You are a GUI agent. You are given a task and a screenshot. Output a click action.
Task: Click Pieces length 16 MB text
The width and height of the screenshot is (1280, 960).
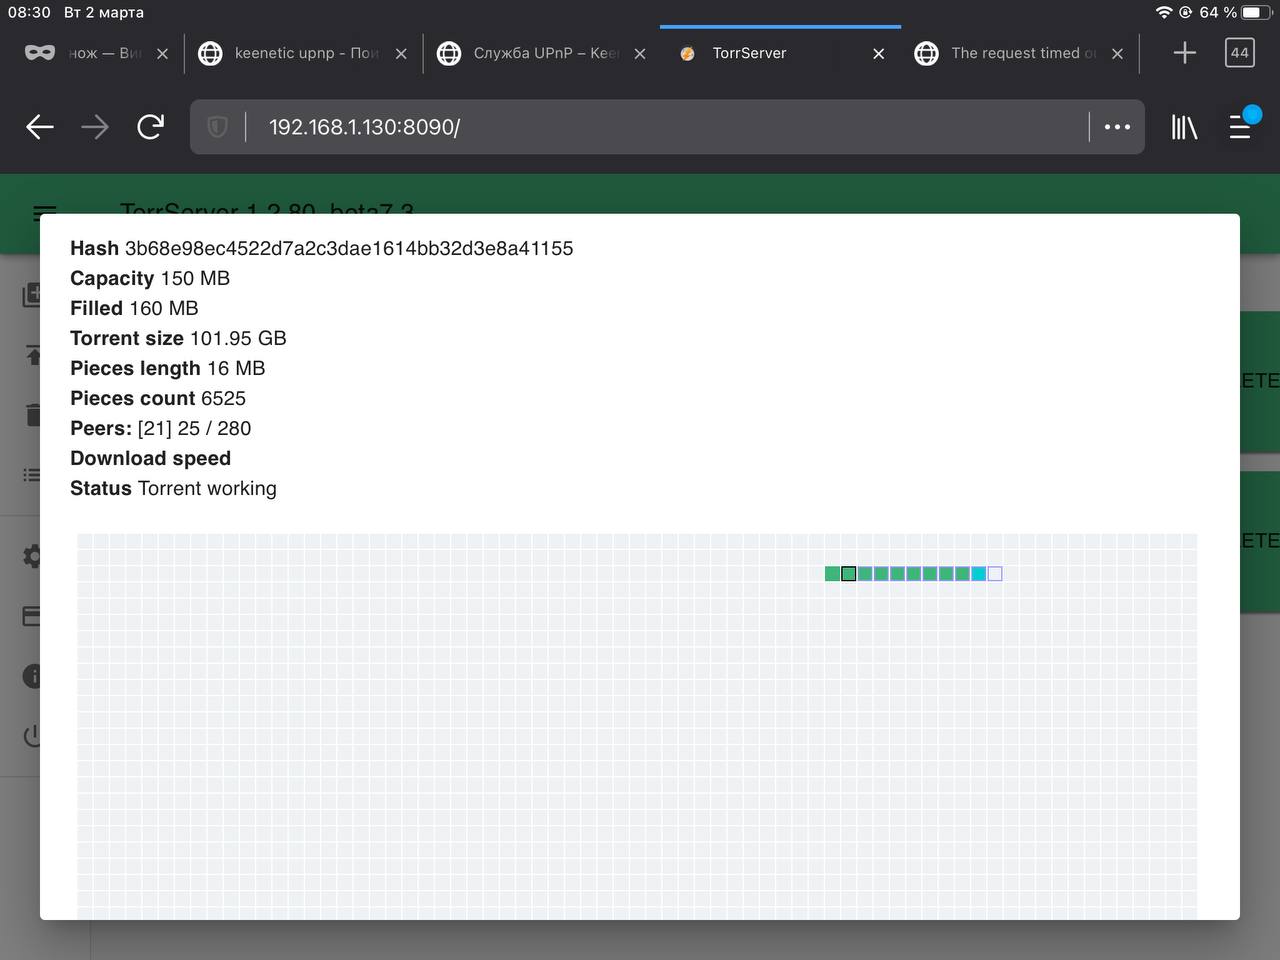click(x=167, y=368)
